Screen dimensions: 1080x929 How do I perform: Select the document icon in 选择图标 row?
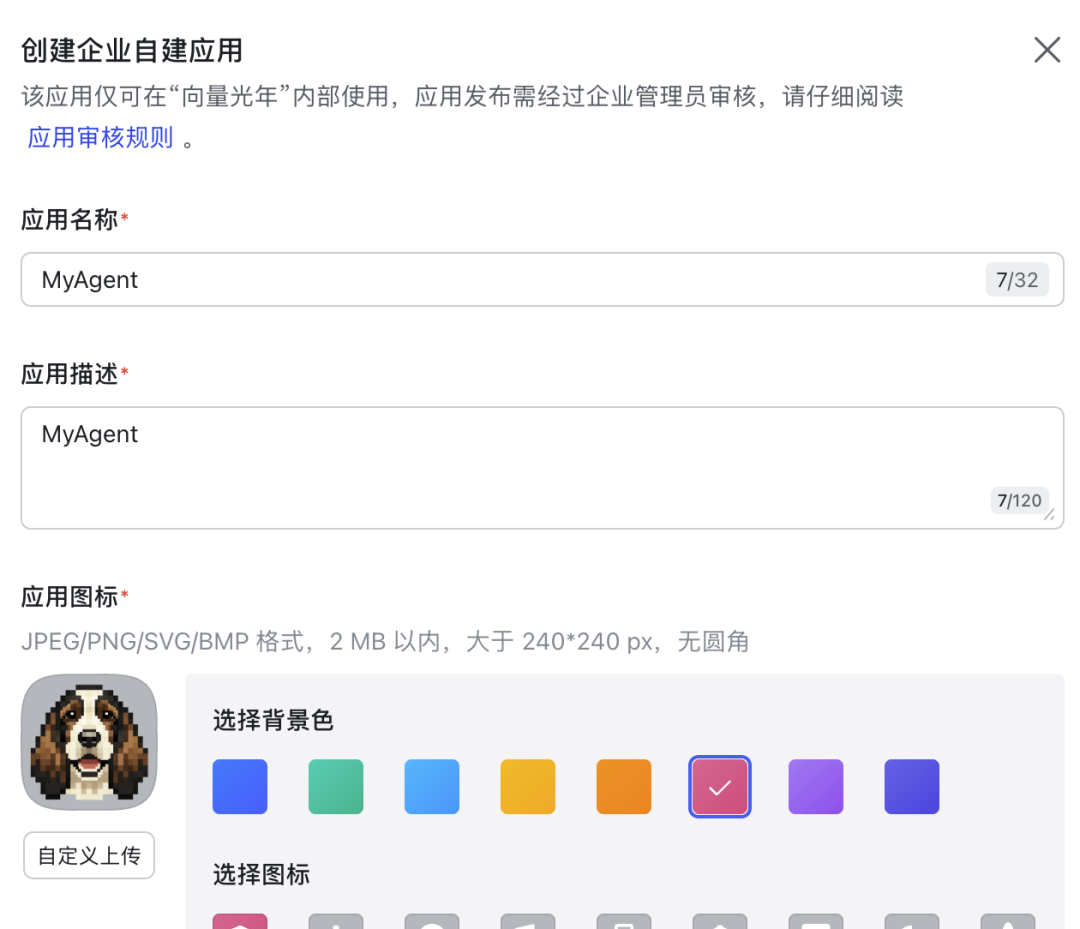coord(624,920)
